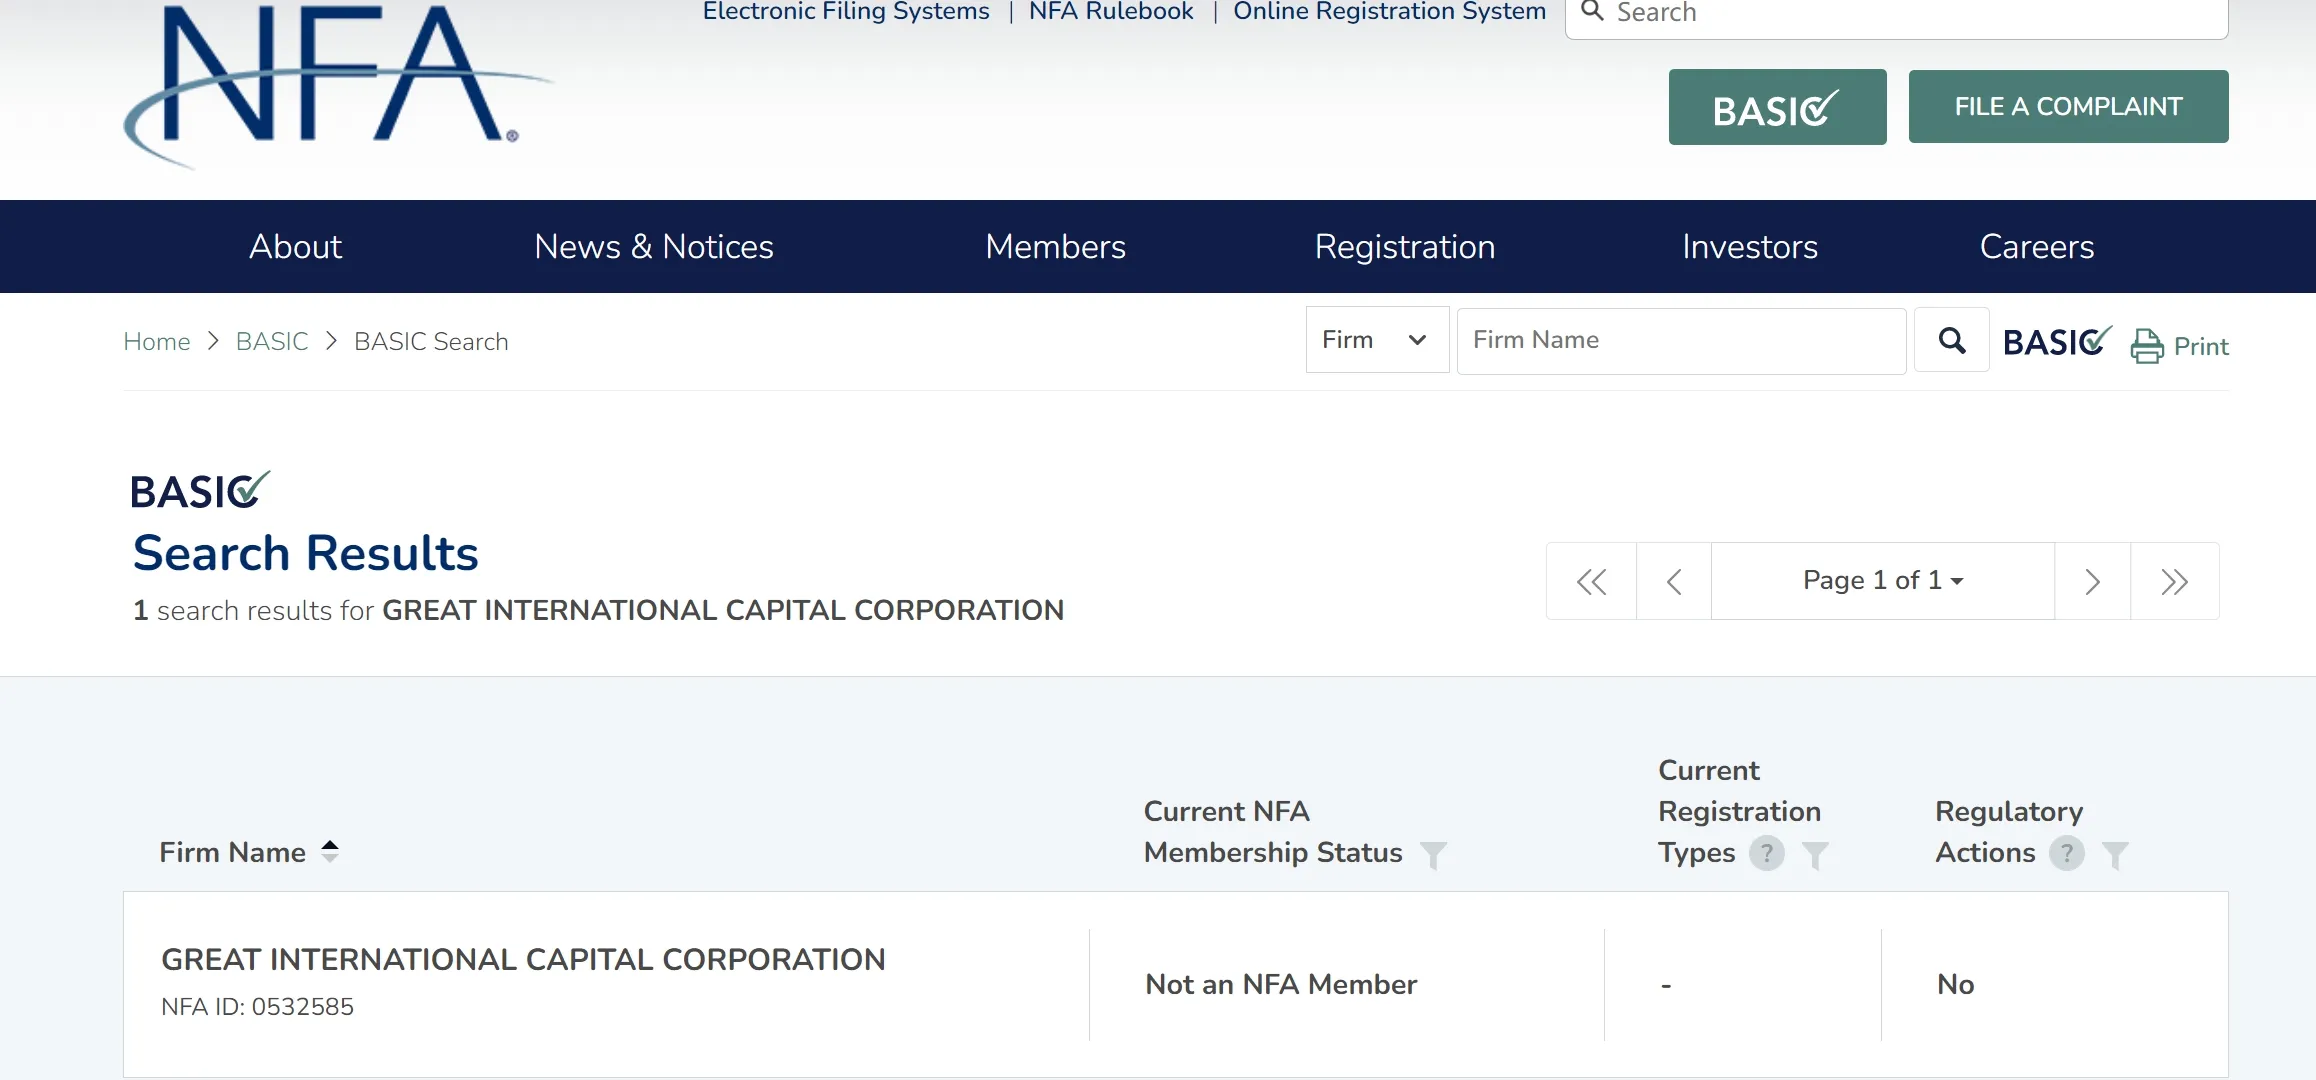Screen dimensions: 2316x1080
Task: Open the Page 1 of 1 dropdown
Action: pyautogui.click(x=1883, y=581)
